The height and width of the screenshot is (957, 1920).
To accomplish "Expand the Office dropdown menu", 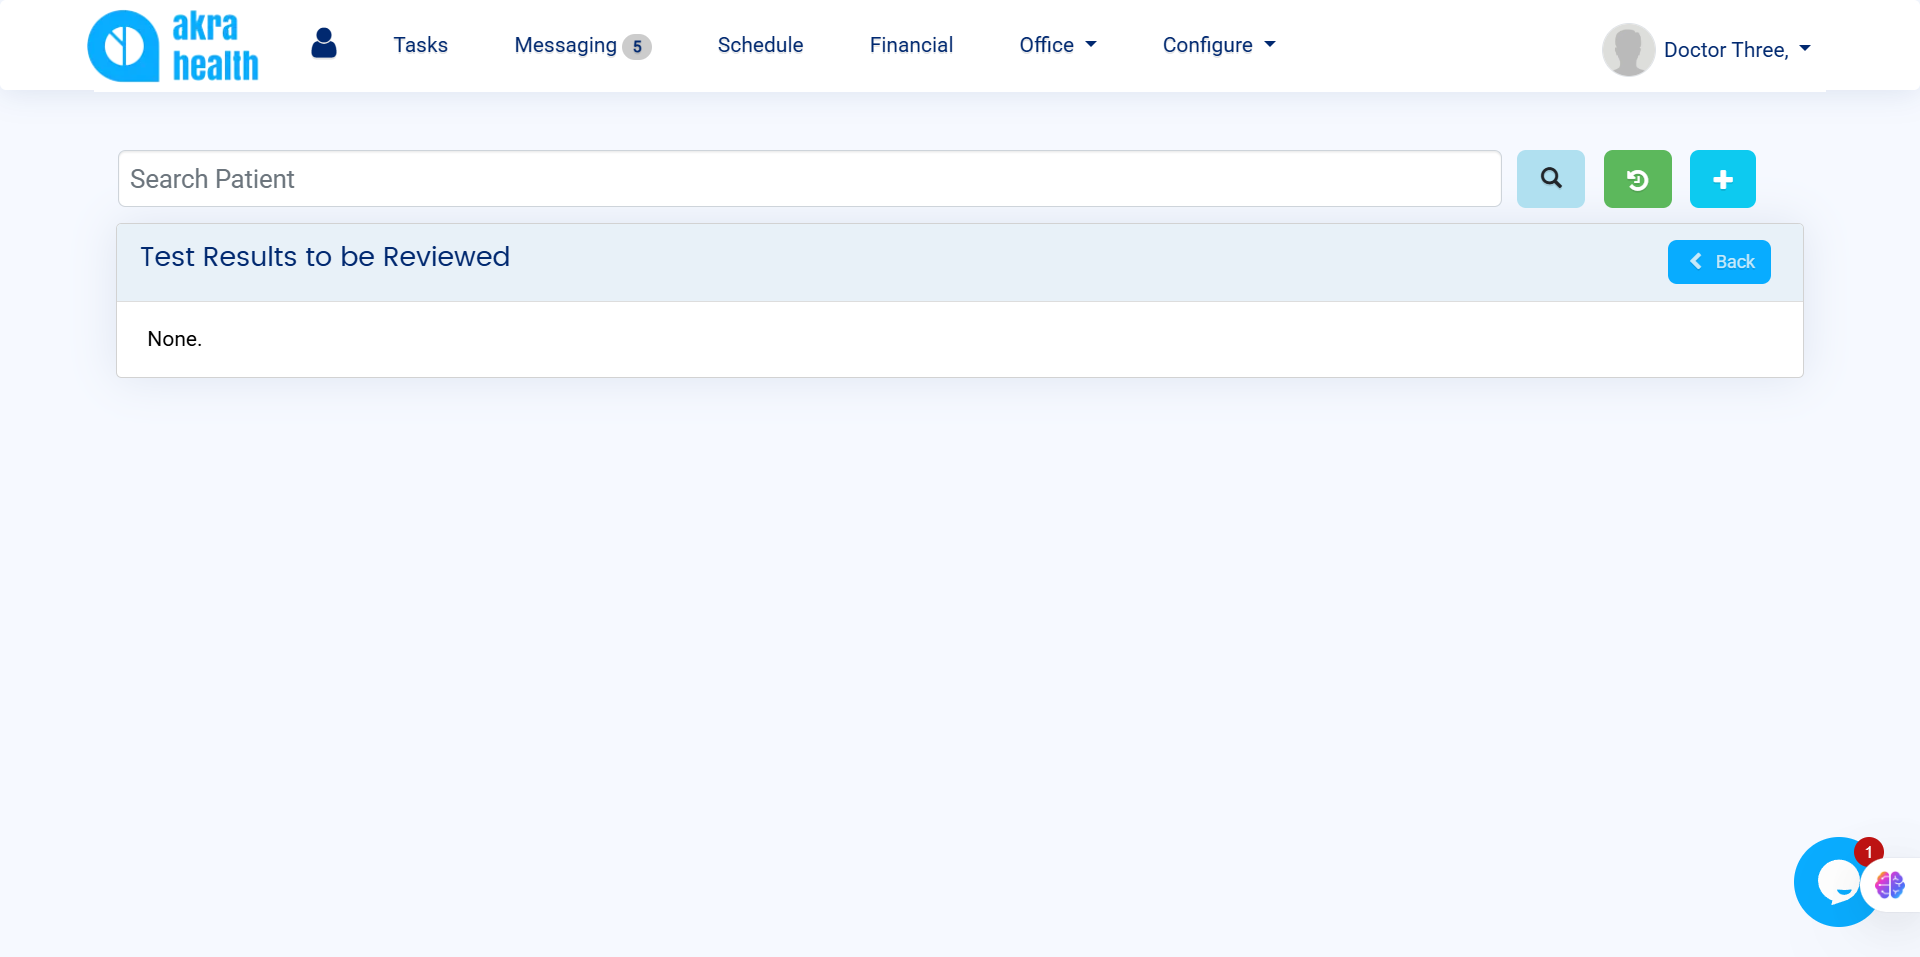I will [x=1058, y=45].
